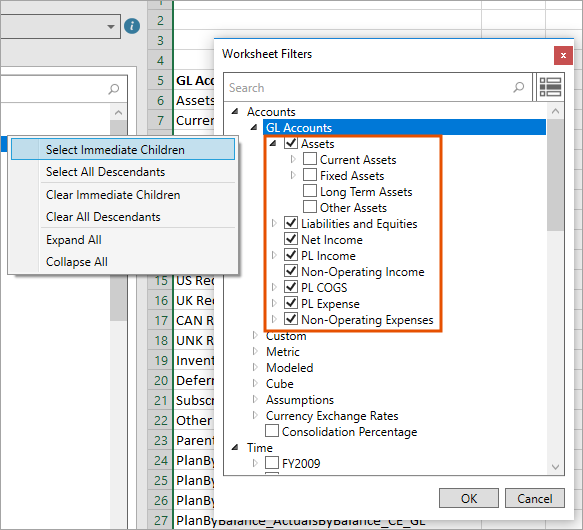583x530 pixels.
Task: Enable the Consolidation Percentage checkbox
Action: tap(272, 431)
